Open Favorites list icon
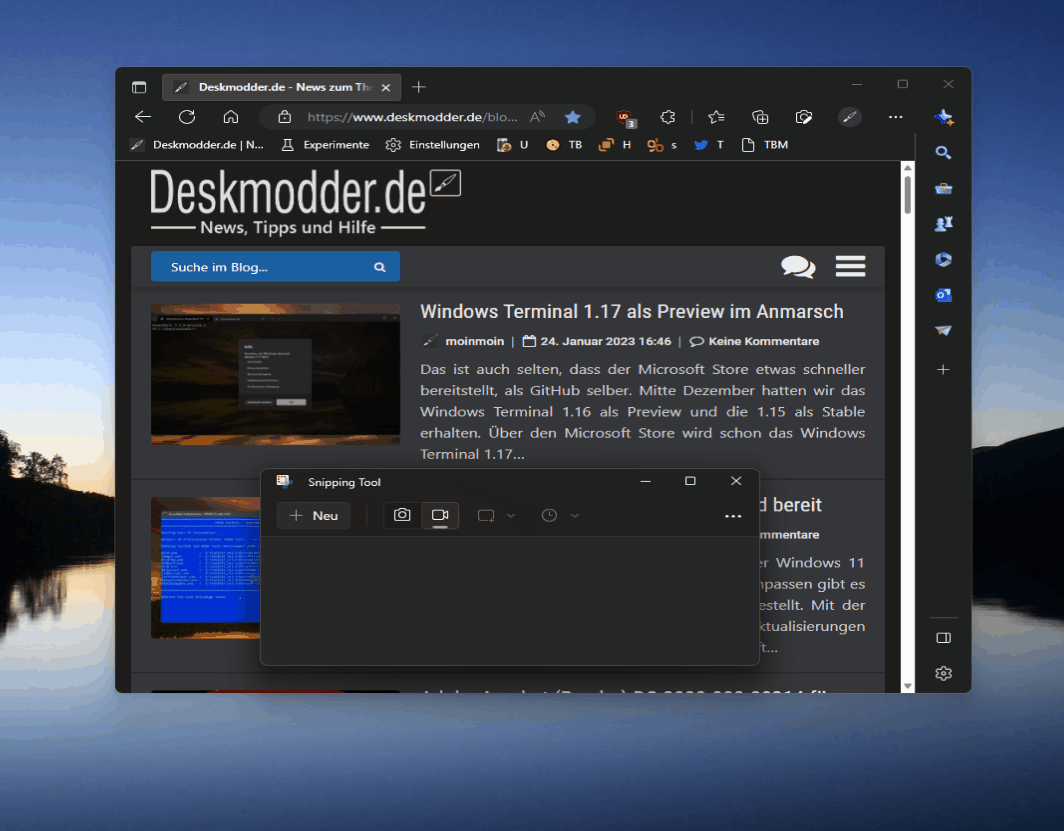This screenshot has width=1064, height=831. (716, 117)
